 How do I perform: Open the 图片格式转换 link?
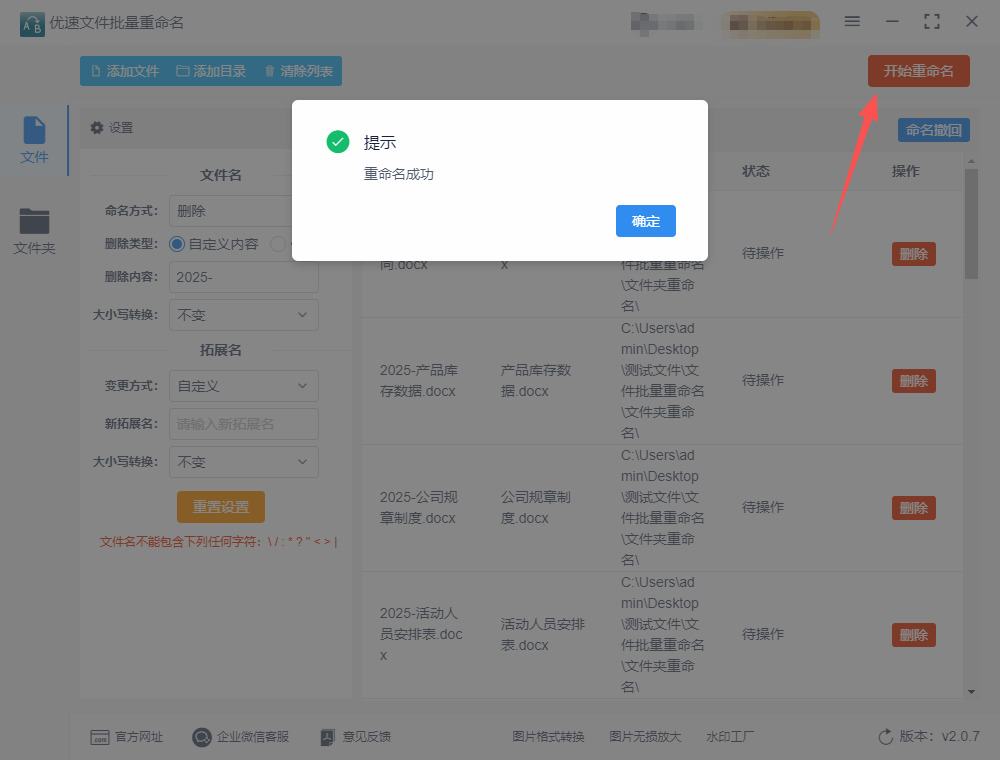point(548,737)
